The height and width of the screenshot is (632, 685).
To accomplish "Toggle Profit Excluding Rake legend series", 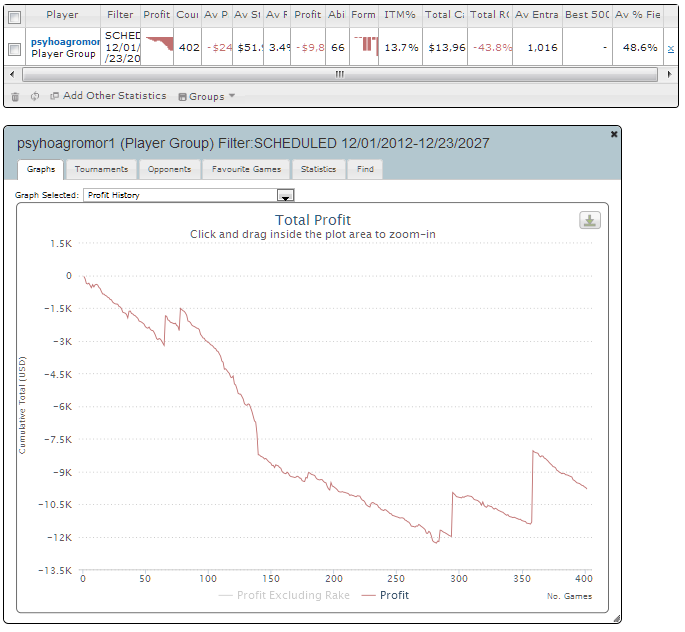I will [x=284, y=595].
